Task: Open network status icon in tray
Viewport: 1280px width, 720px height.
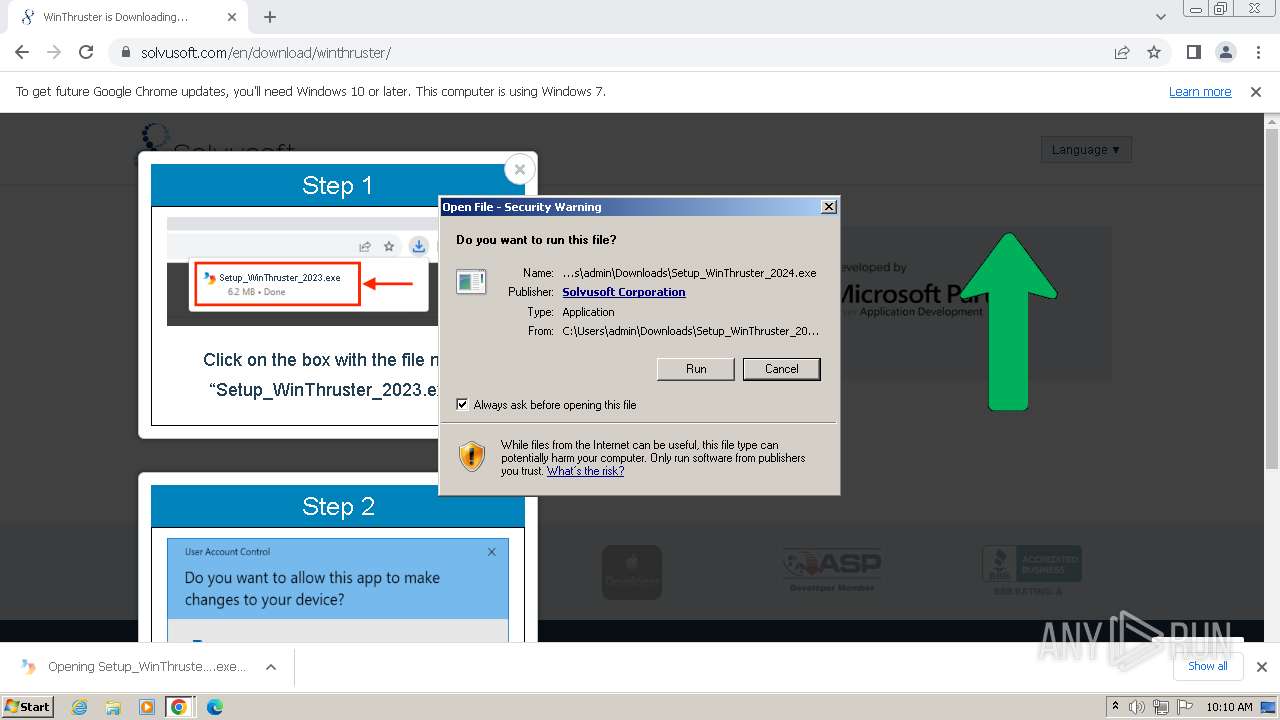Action: tap(1160, 707)
